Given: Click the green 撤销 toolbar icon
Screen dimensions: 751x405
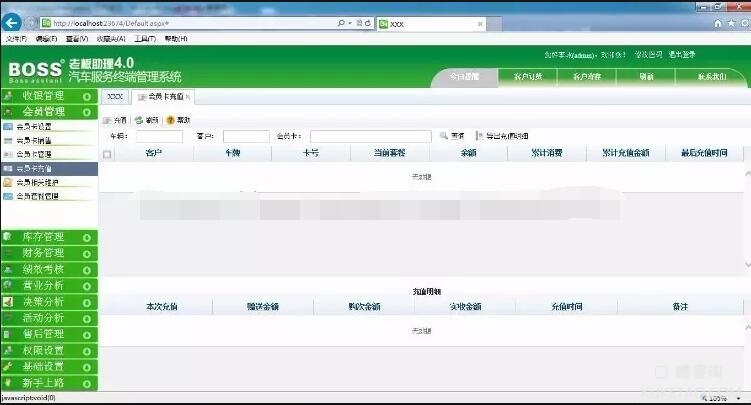Looking at the screenshot, I should click(x=139, y=120).
